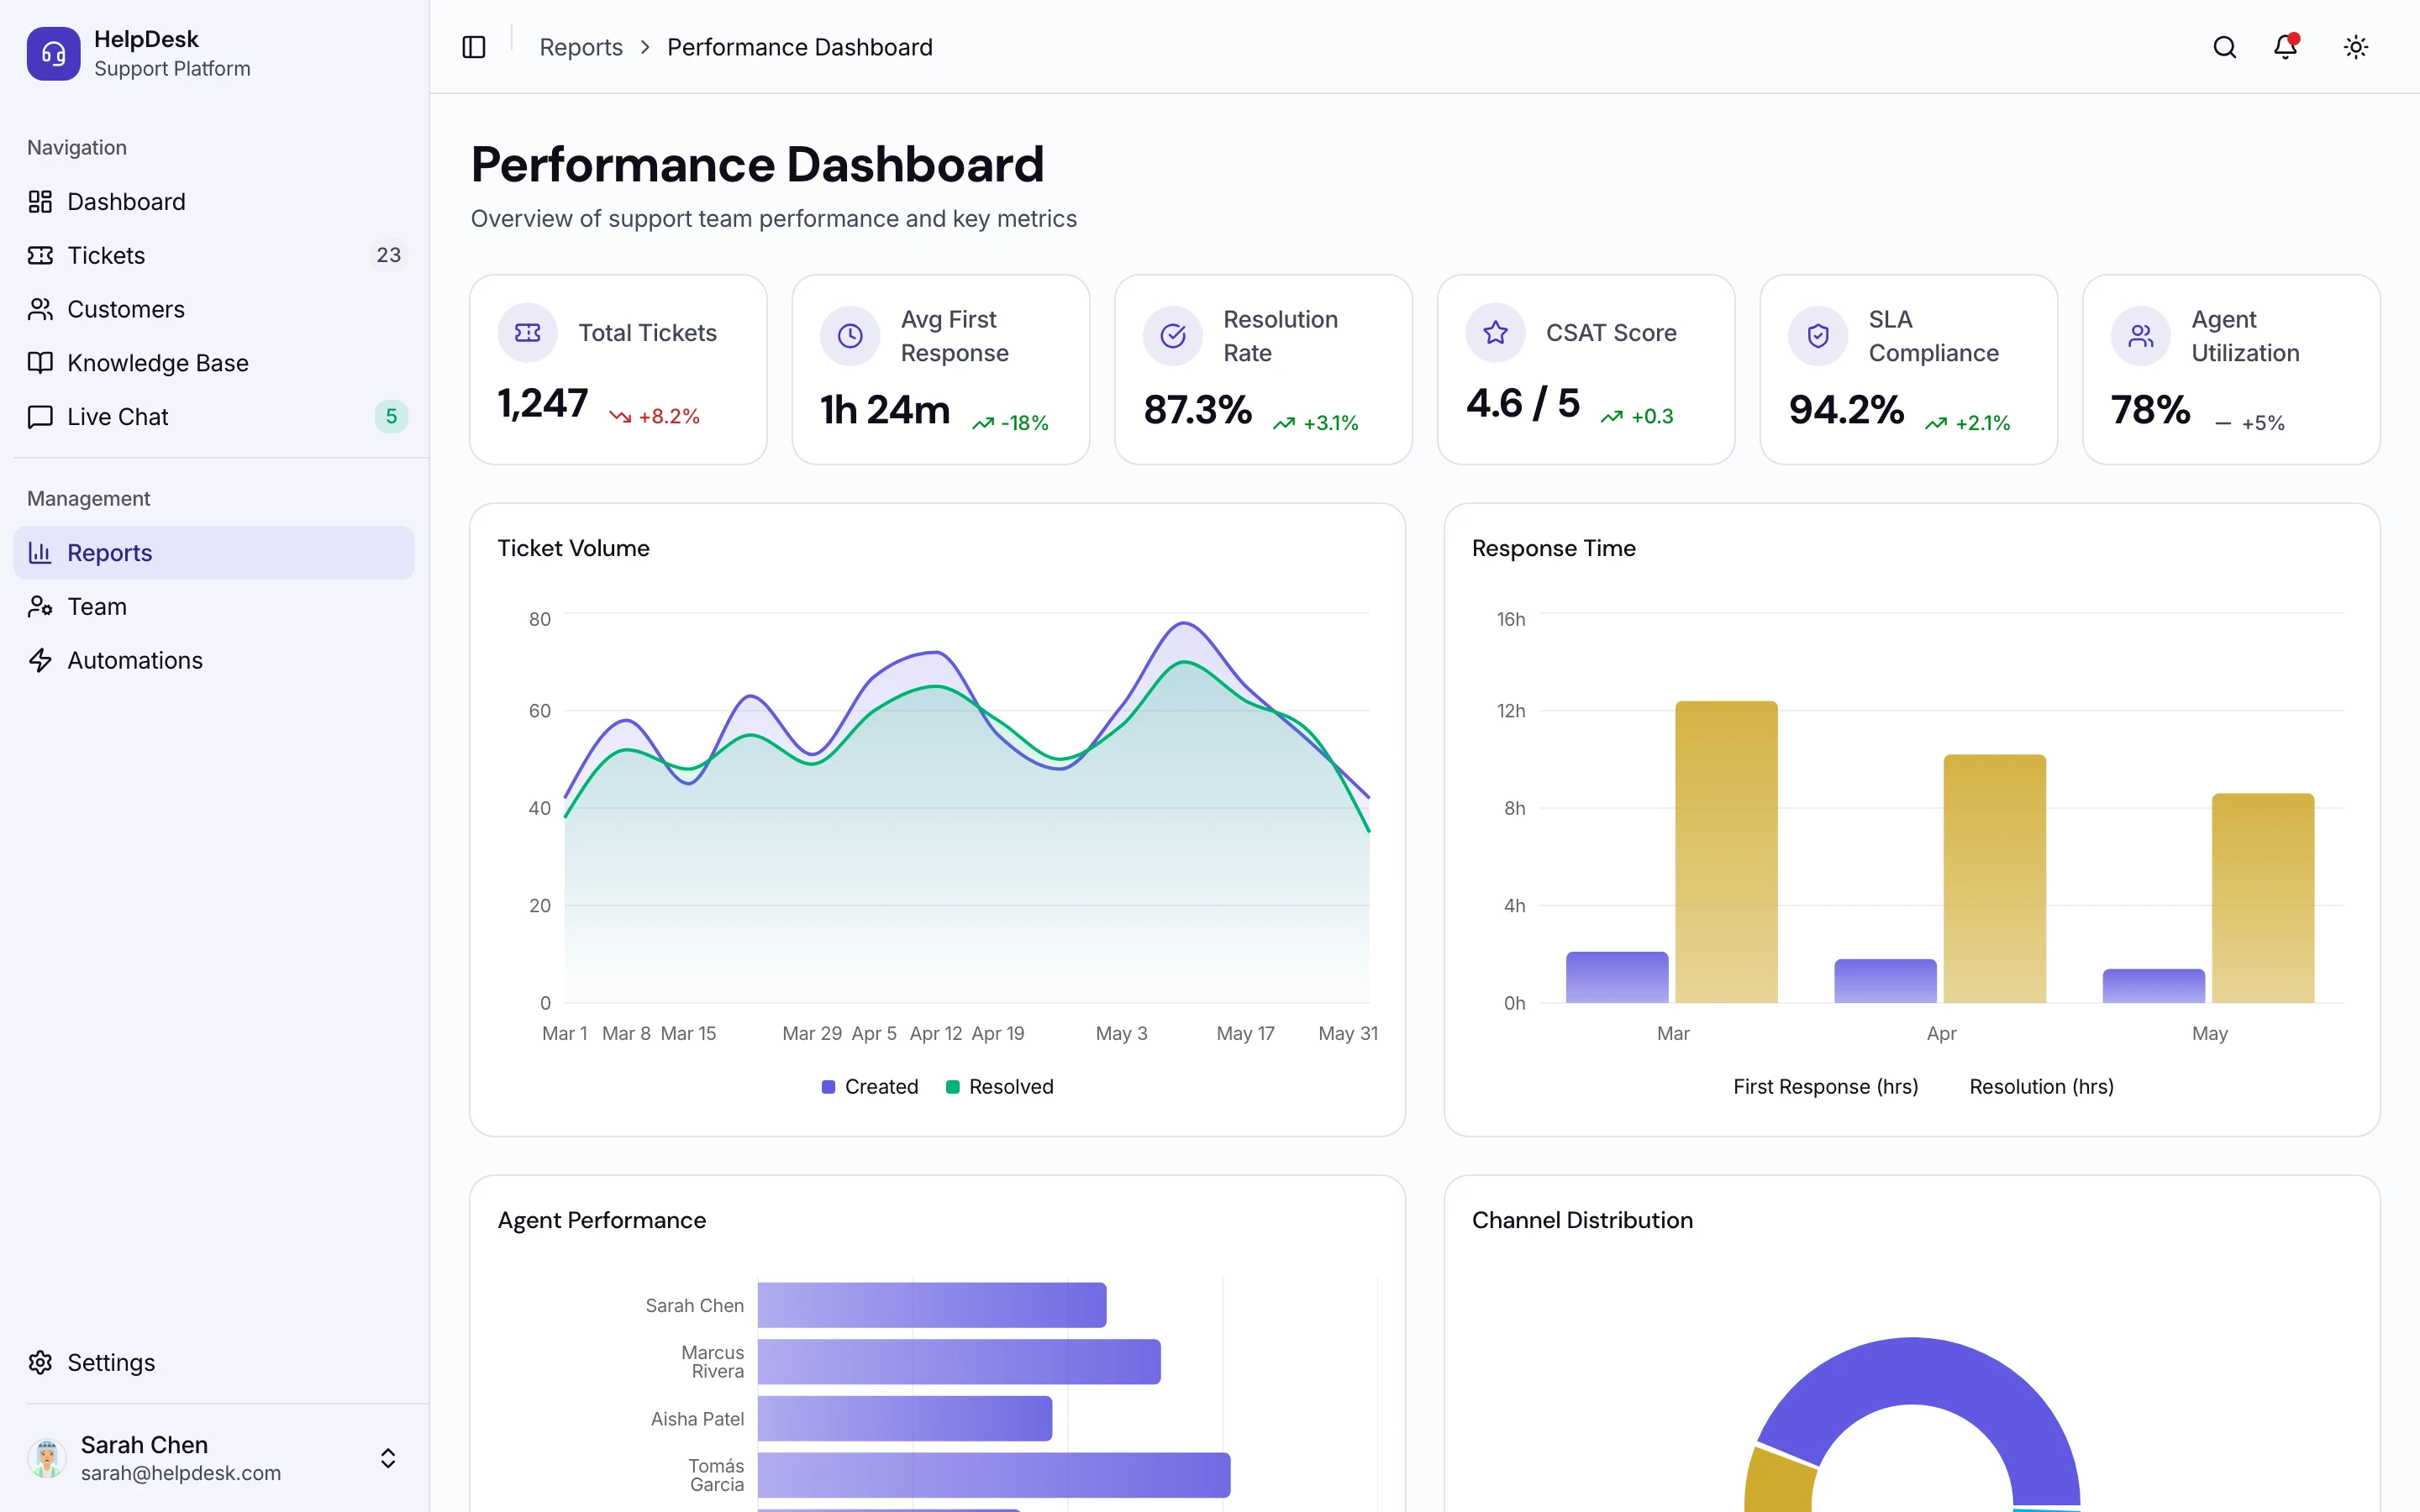Click the Total Tickets value 1,247
Screen dimensions: 2420x1512
(543, 404)
